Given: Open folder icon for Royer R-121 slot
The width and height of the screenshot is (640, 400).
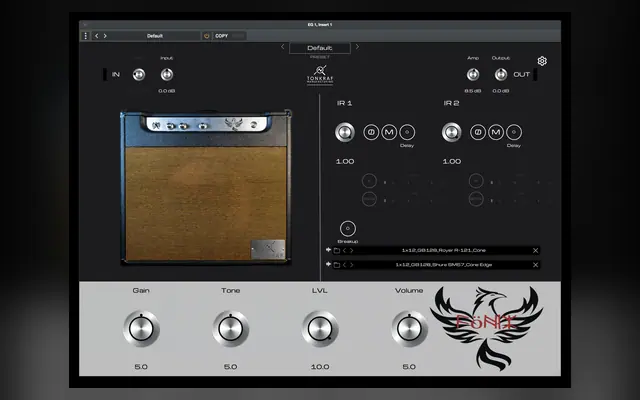Looking at the screenshot, I should [x=337, y=251].
